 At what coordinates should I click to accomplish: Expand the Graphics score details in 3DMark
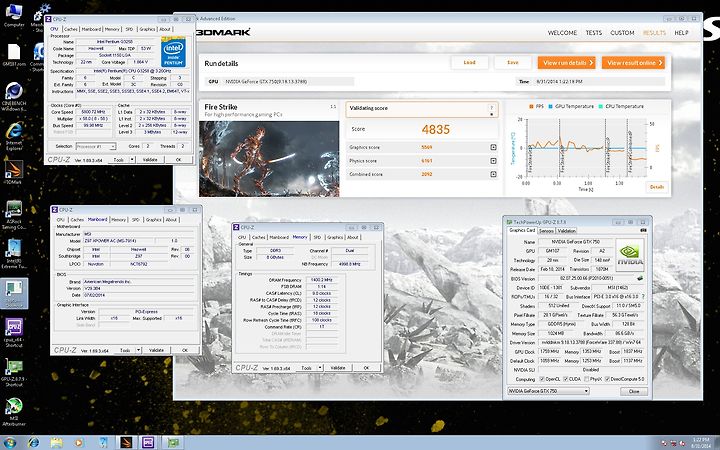click(x=493, y=147)
